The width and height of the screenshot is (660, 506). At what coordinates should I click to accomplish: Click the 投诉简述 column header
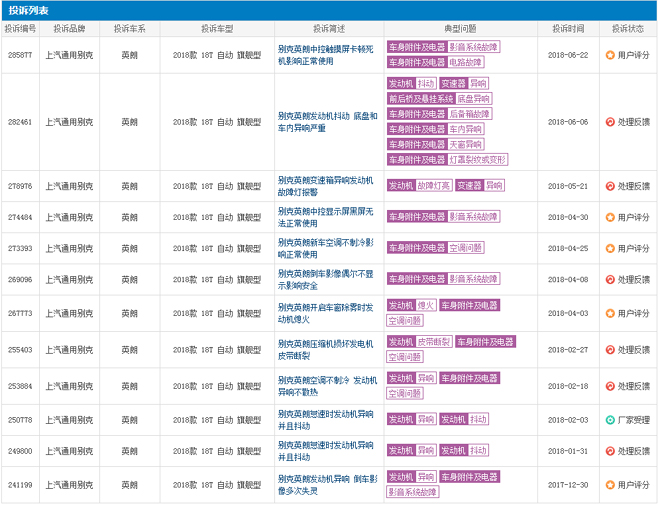click(x=329, y=29)
